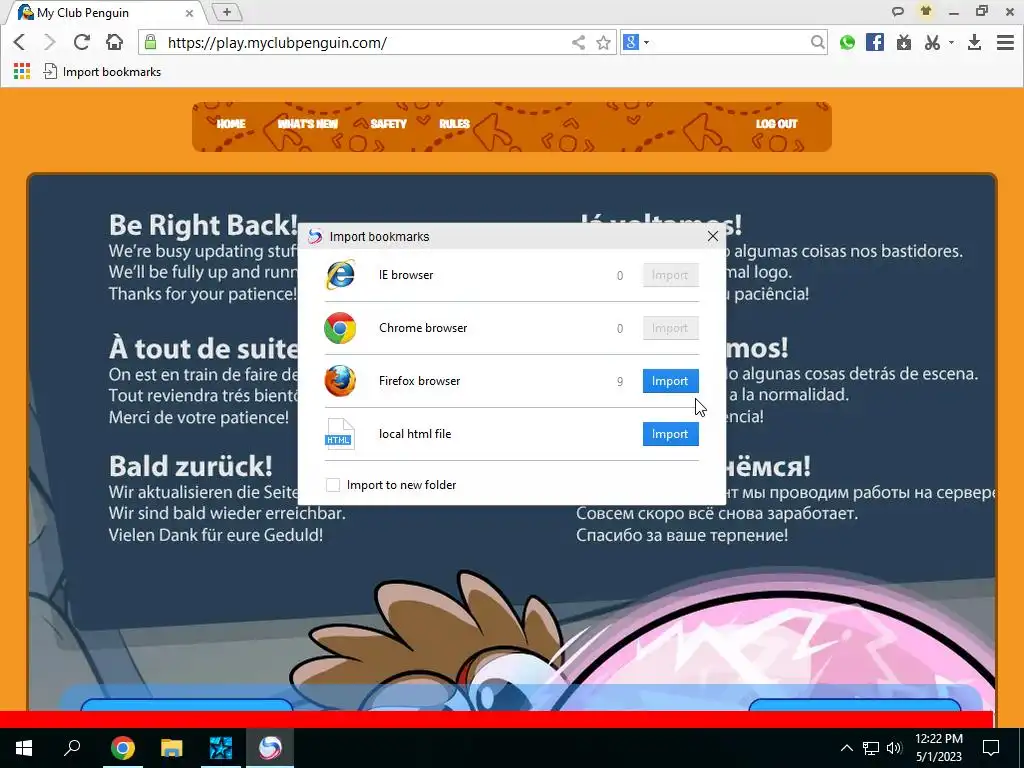The image size is (1024, 768).
Task: Open HOME in site navigation
Action: click(231, 123)
